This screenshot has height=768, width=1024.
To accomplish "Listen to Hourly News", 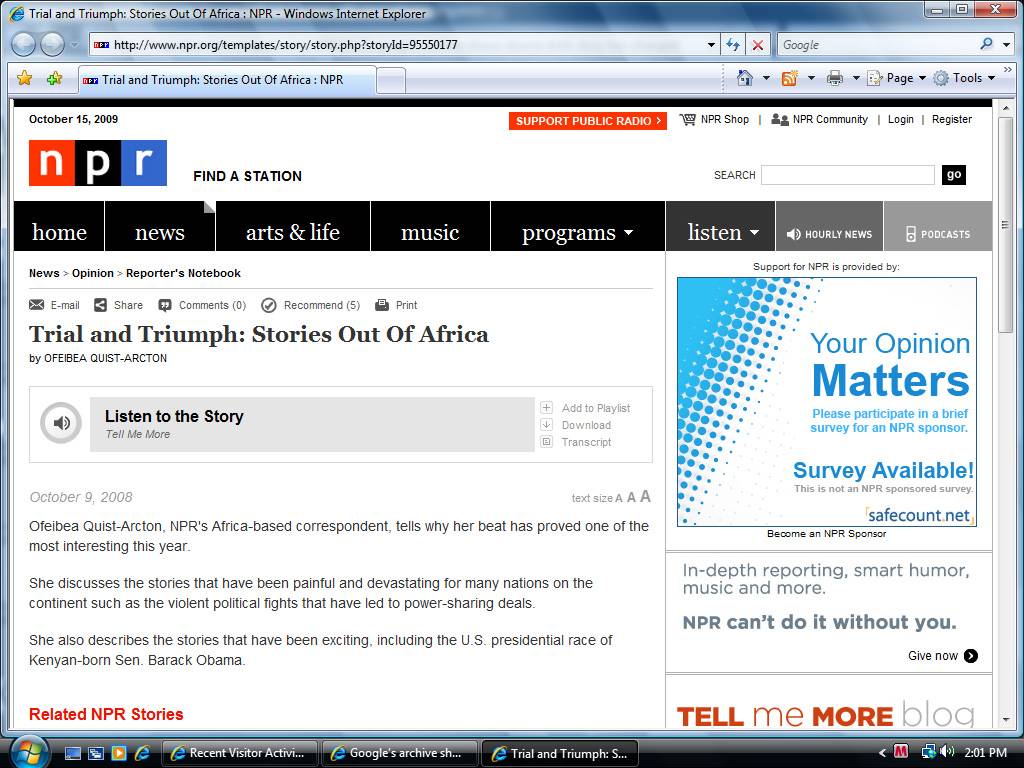I will [x=829, y=234].
